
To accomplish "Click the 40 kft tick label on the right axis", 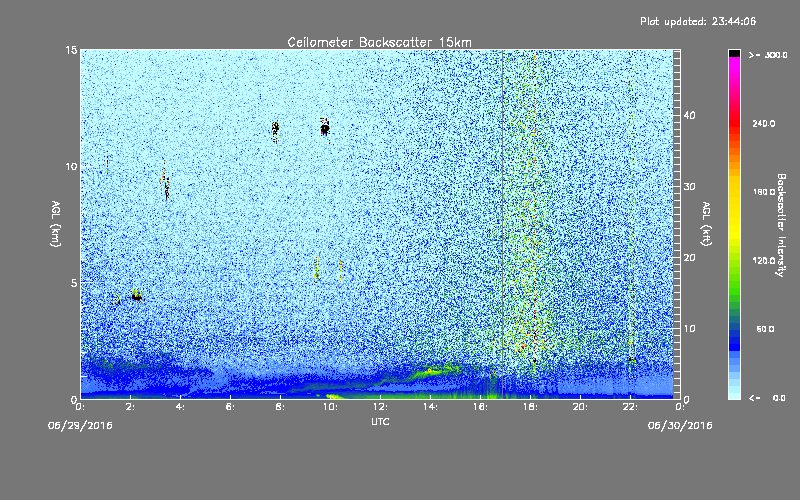I will click(690, 116).
